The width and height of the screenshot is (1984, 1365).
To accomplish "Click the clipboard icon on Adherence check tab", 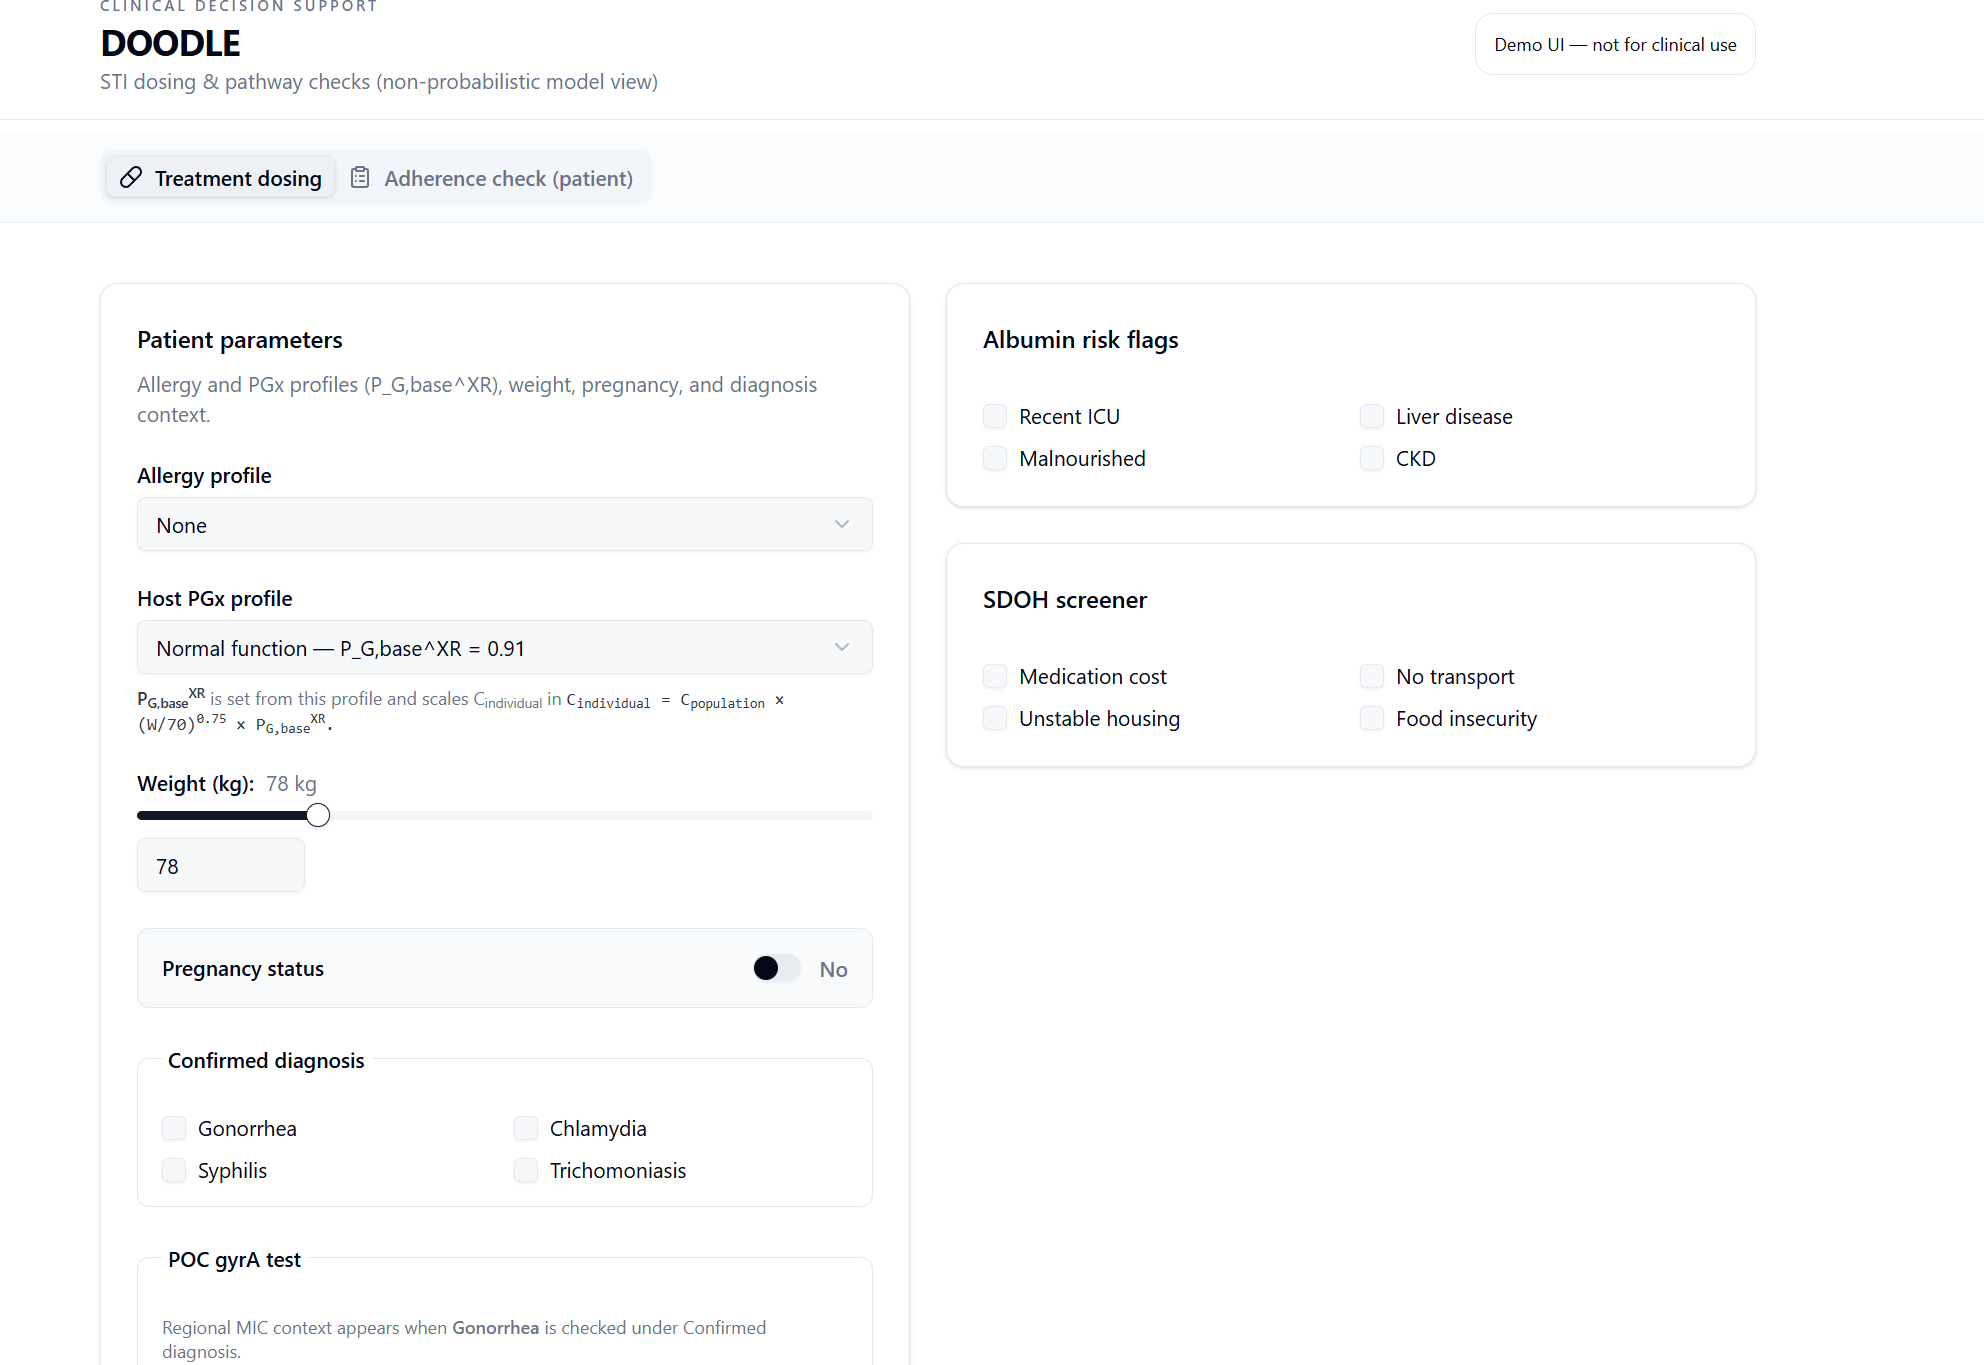I will pos(360,178).
